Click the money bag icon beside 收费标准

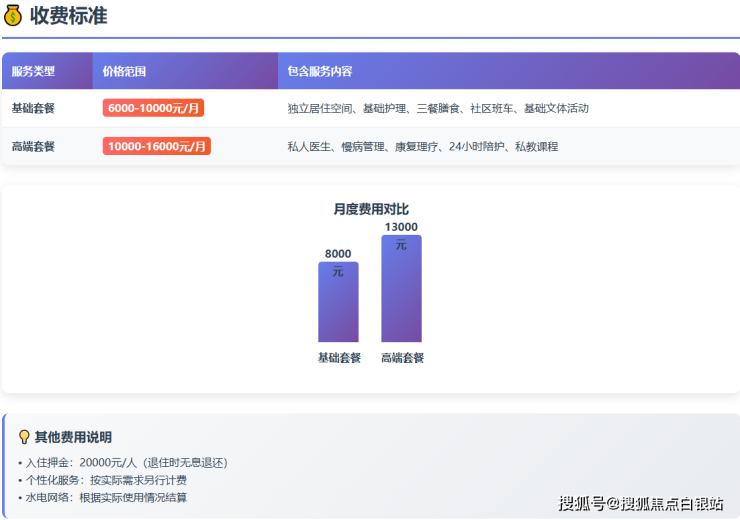[13, 16]
